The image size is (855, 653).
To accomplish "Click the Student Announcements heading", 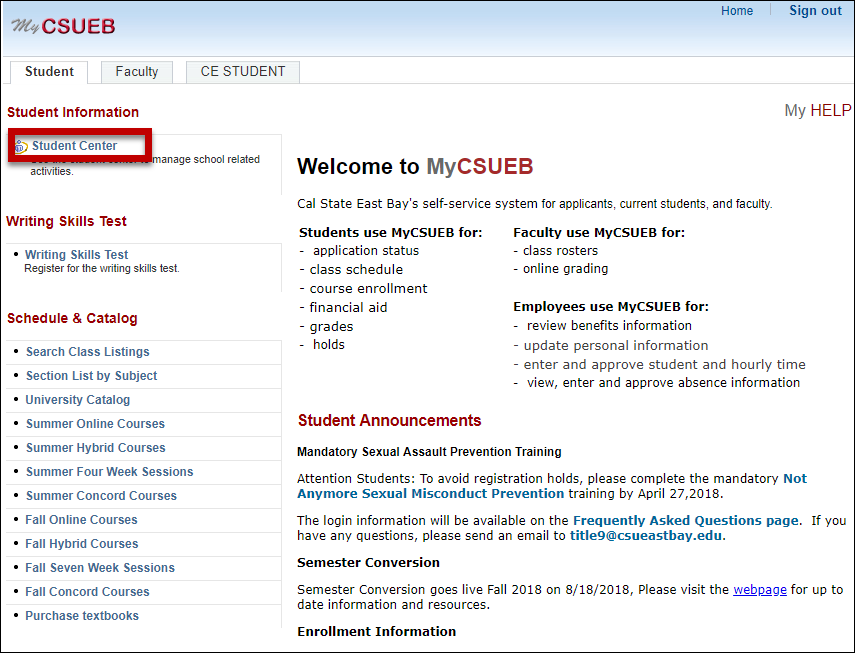I will [389, 420].
